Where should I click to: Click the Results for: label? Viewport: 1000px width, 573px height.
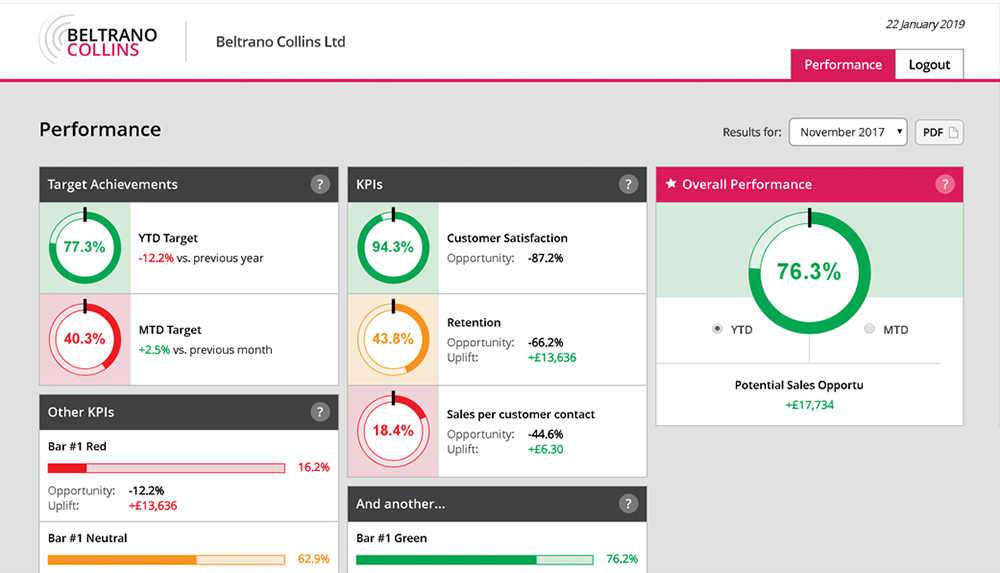point(752,133)
